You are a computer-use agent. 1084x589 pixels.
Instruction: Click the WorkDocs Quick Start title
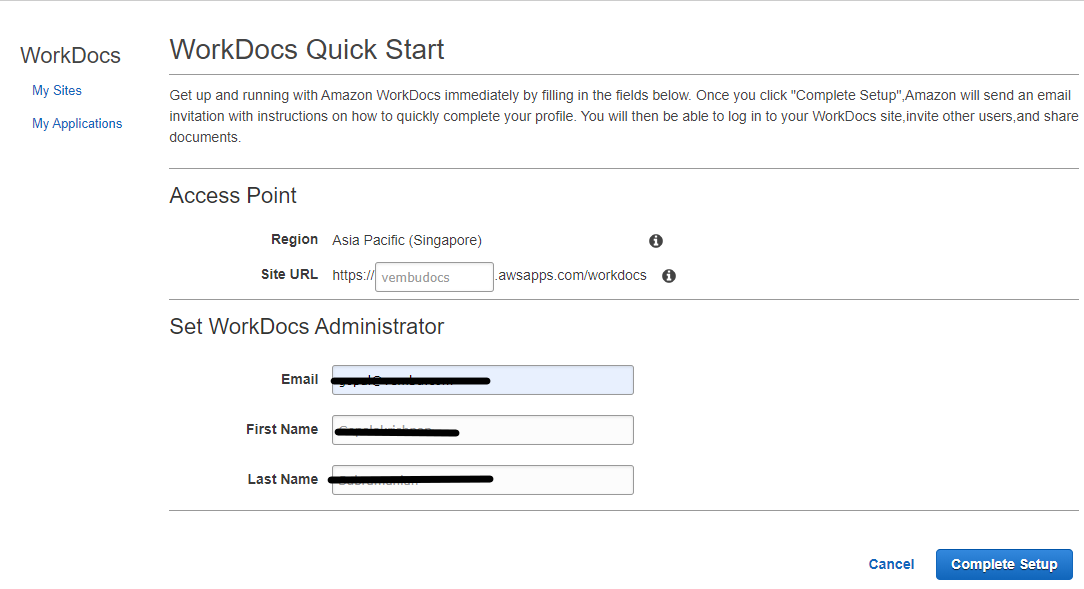[x=307, y=50]
